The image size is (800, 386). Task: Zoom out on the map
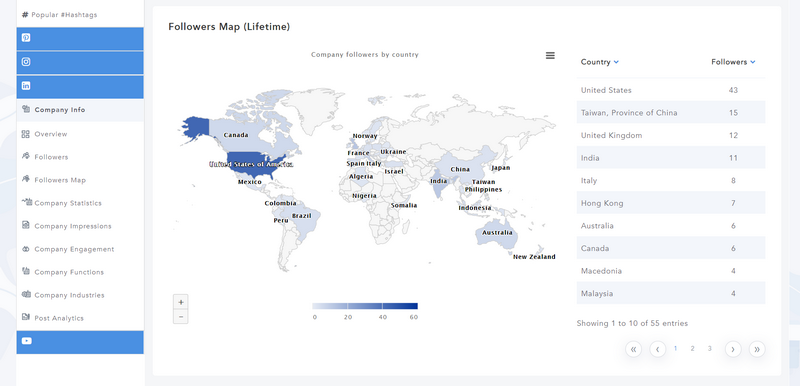[181, 316]
